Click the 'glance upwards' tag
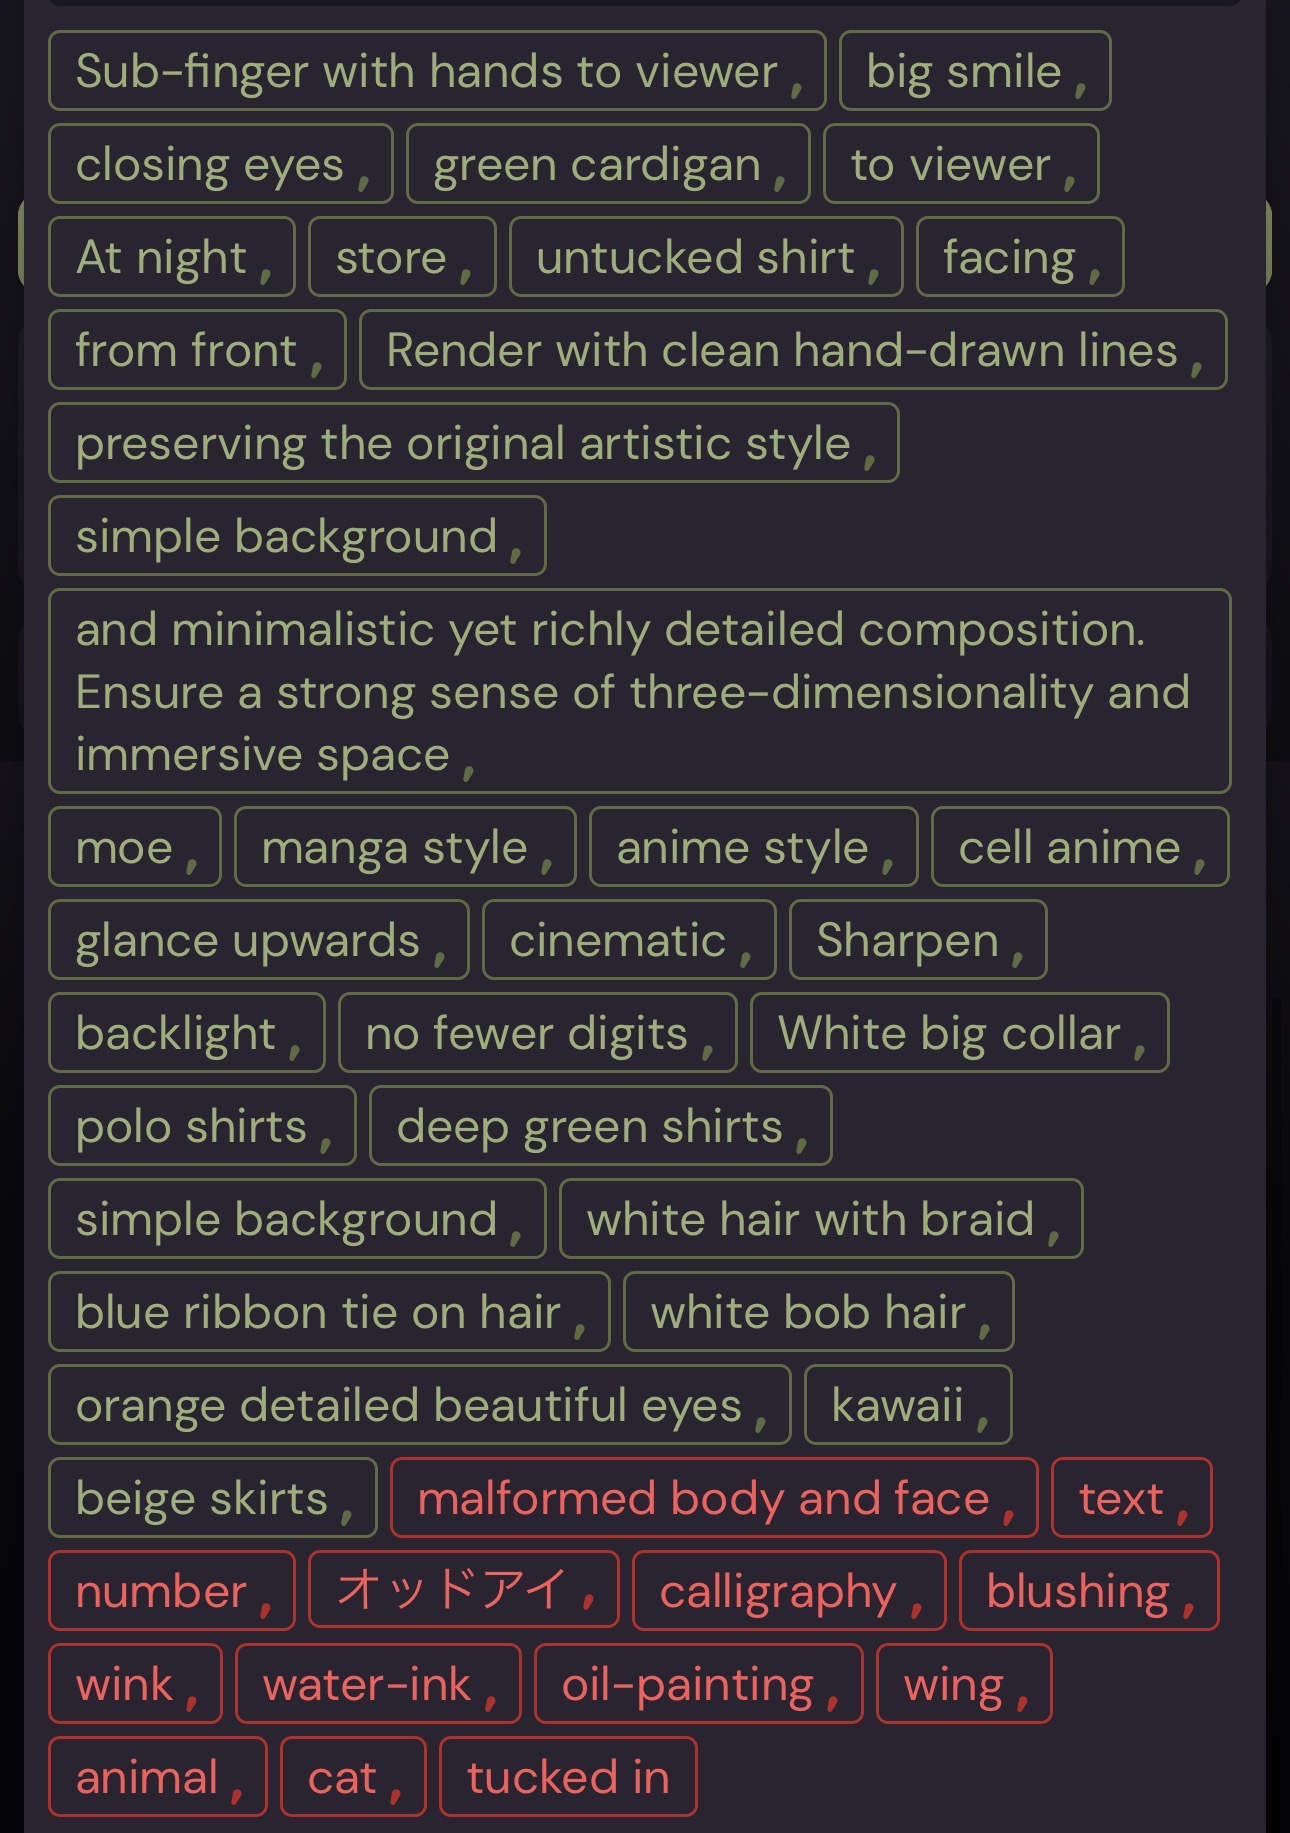Viewport: 1290px width, 1833px height. [259, 940]
